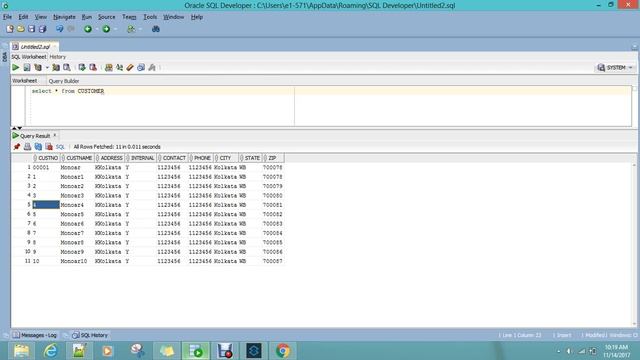Open the Tools menu

[x=150, y=17]
